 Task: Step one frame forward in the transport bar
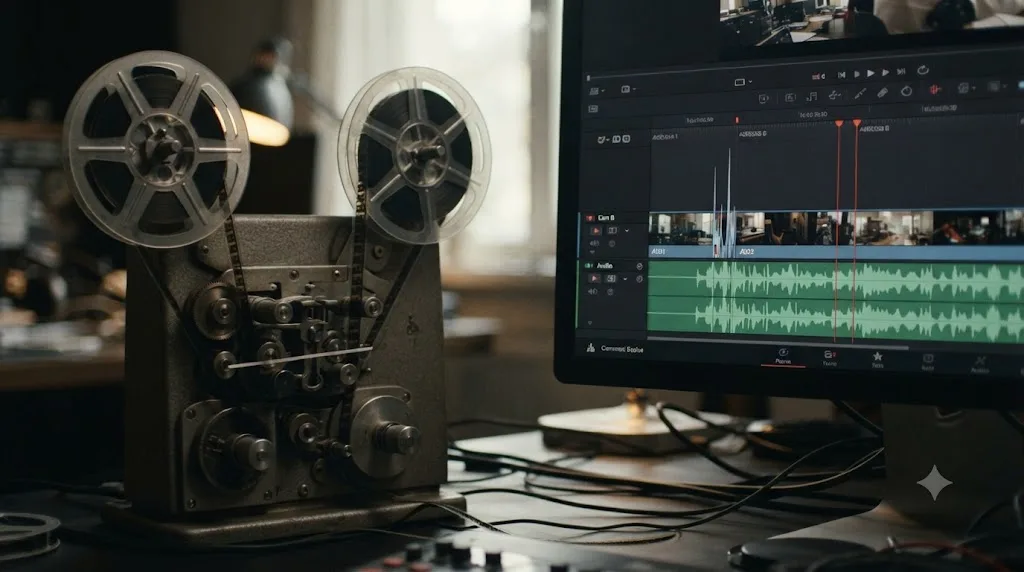886,72
